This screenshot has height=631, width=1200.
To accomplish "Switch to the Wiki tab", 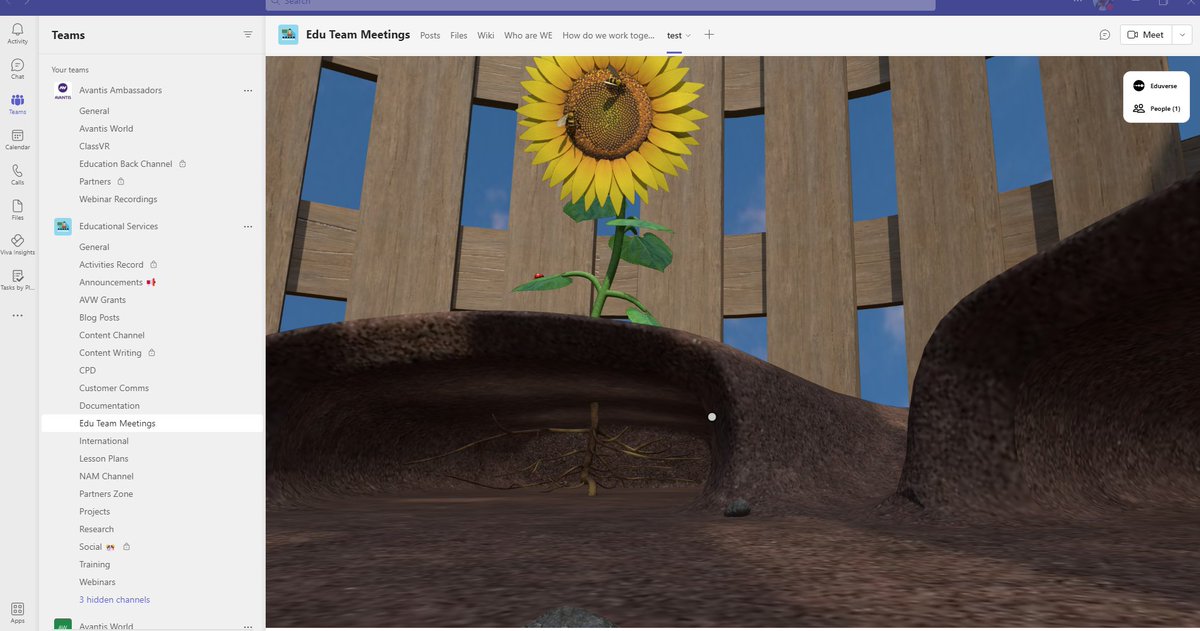I will 486,35.
